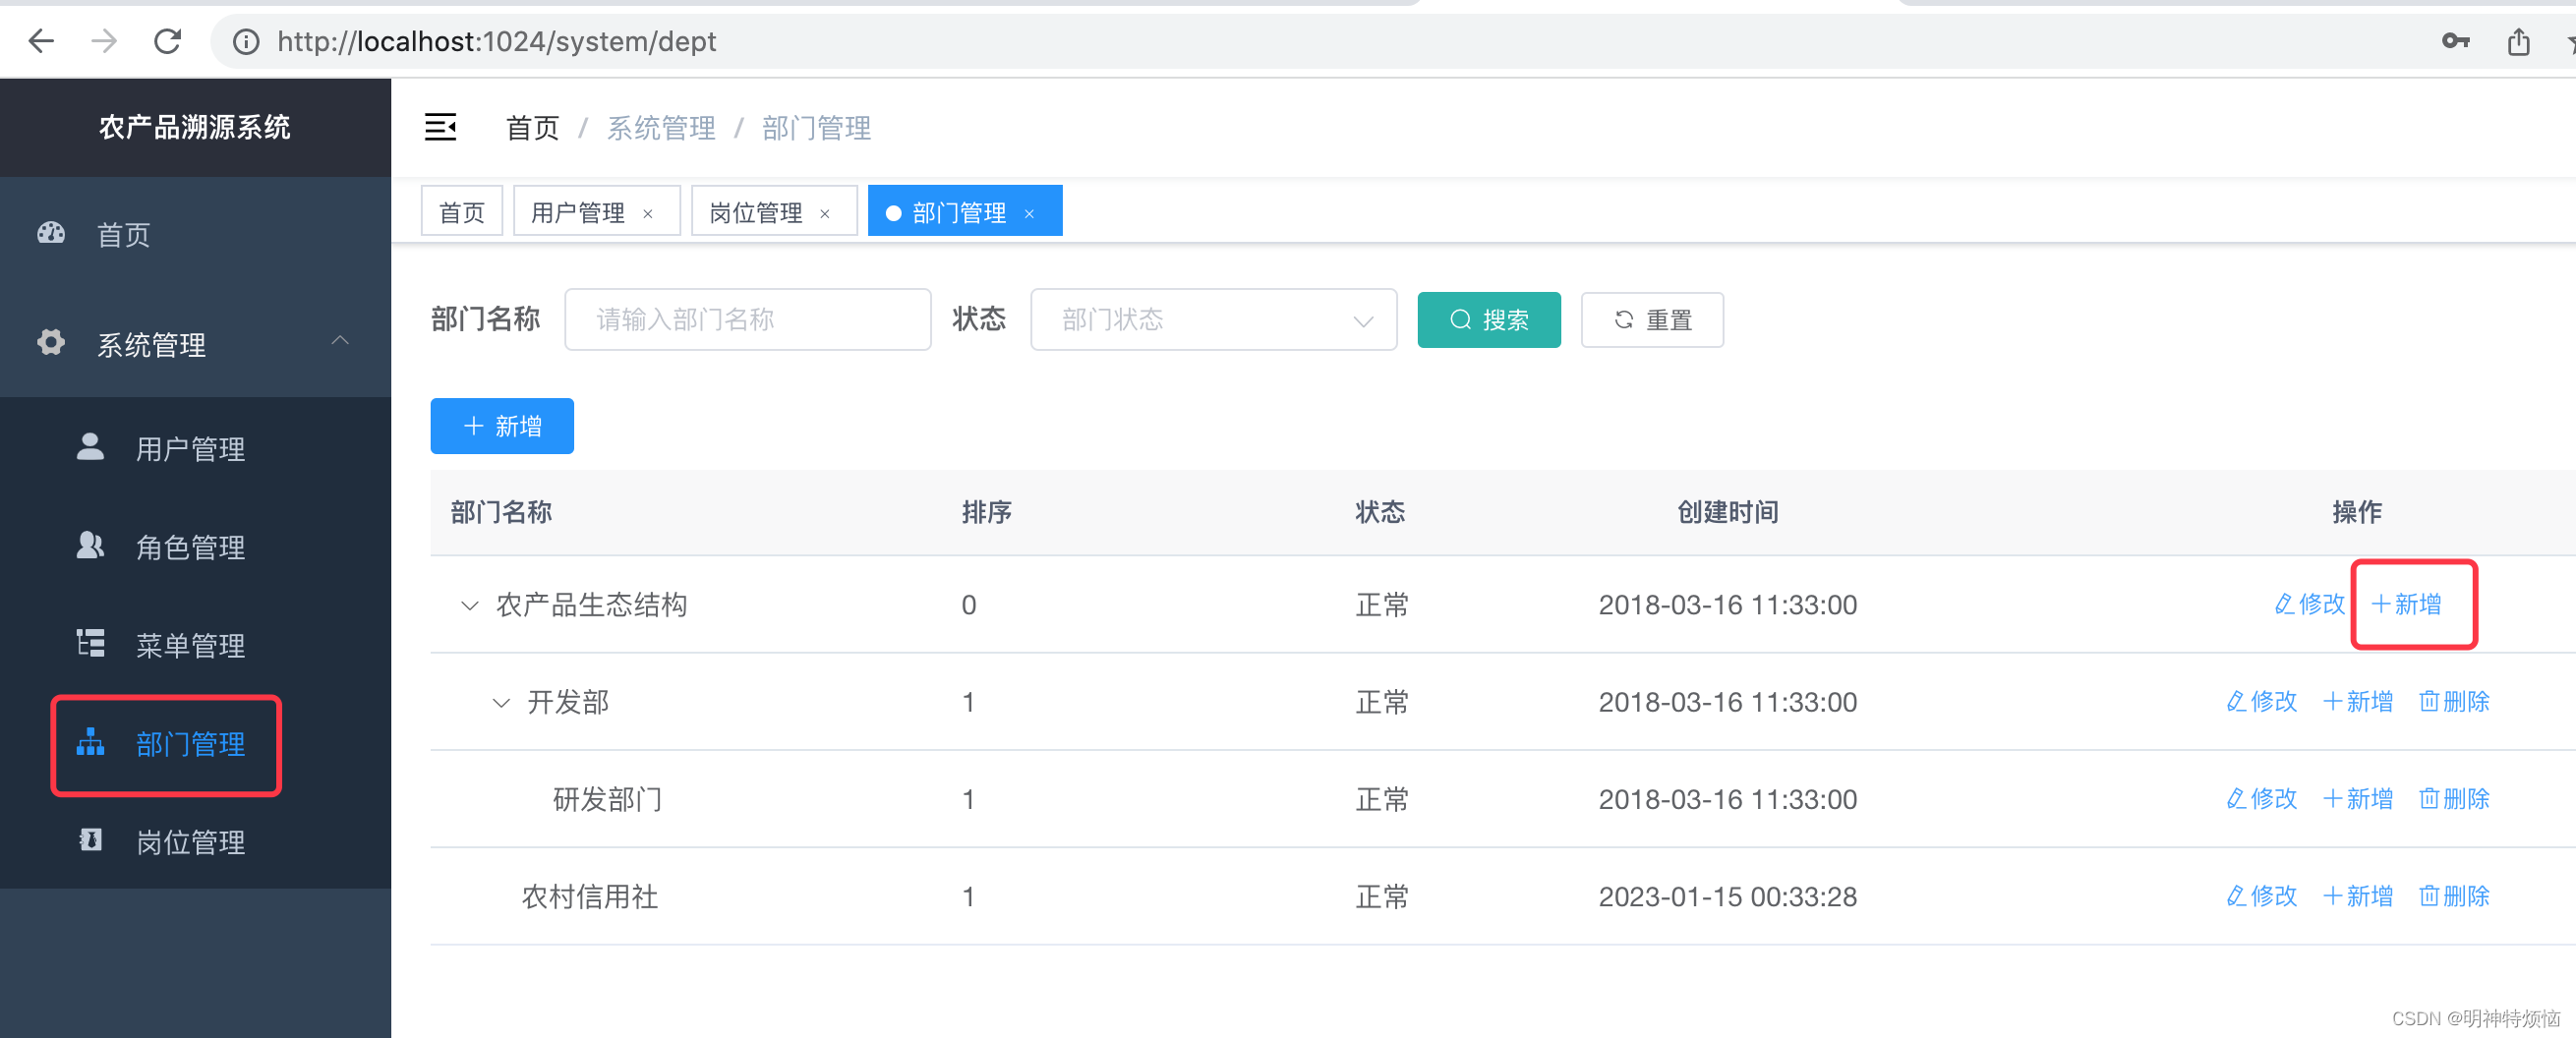2576x1038 pixels.
Task: Click the 搜索 button
Action: [x=1489, y=320]
